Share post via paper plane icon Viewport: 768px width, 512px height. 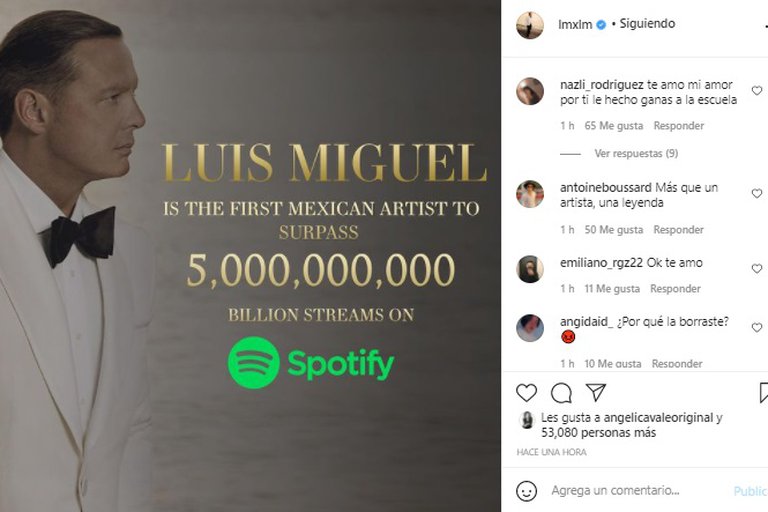pyautogui.click(x=596, y=392)
